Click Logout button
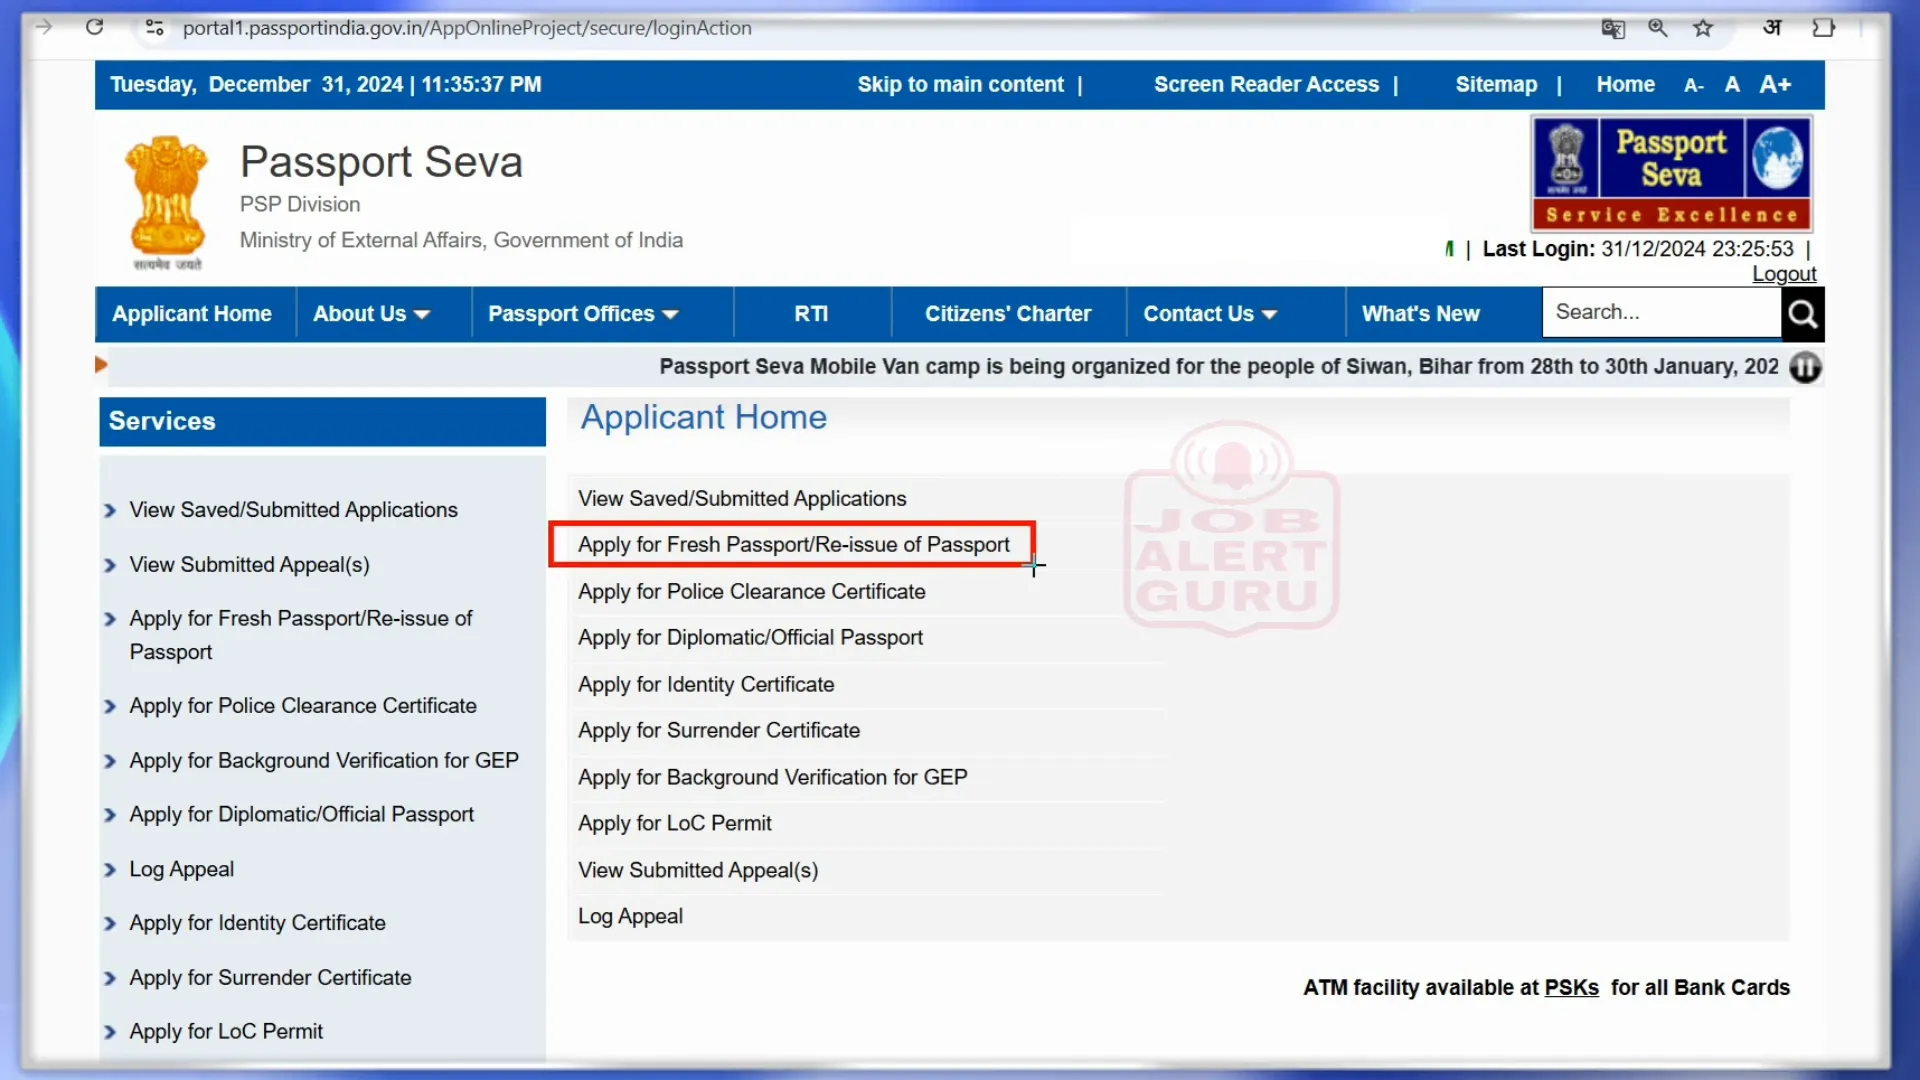1920x1080 pixels. [1784, 274]
